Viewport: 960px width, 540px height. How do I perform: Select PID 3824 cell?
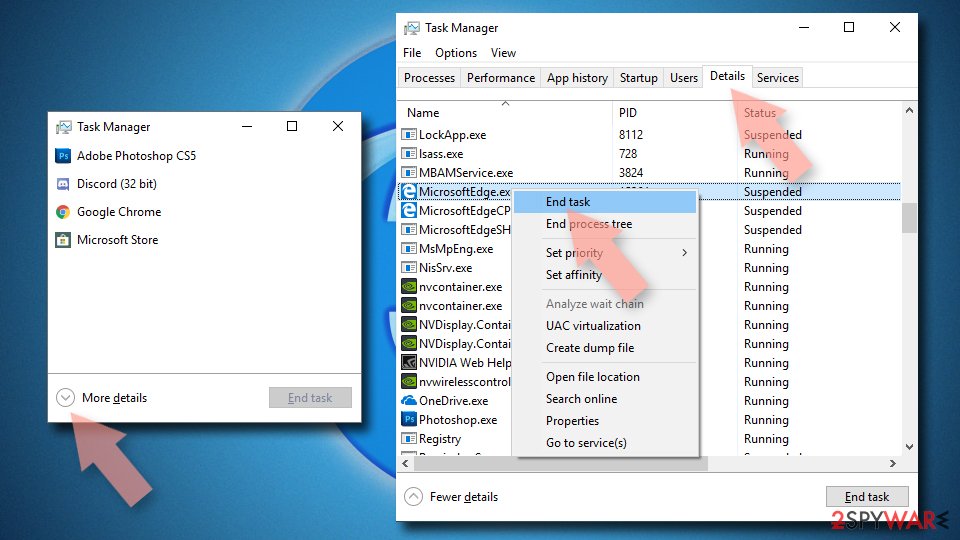[631, 173]
